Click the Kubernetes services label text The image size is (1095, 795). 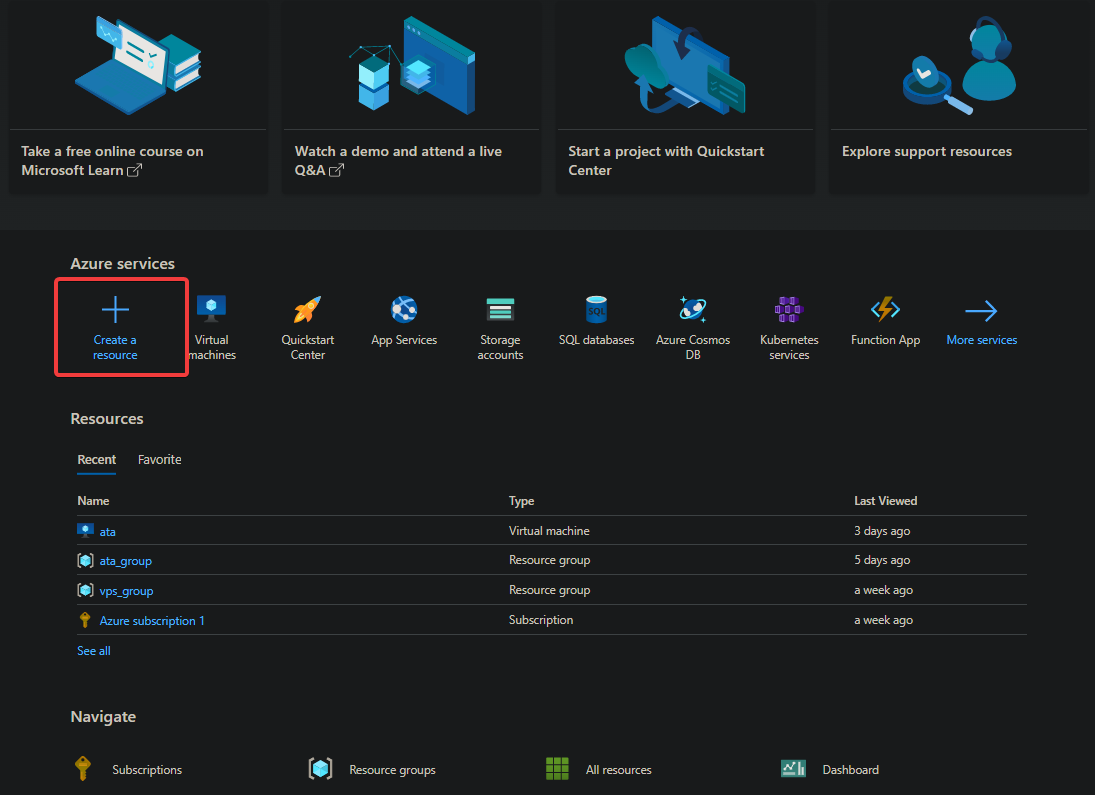[x=789, y=347]
